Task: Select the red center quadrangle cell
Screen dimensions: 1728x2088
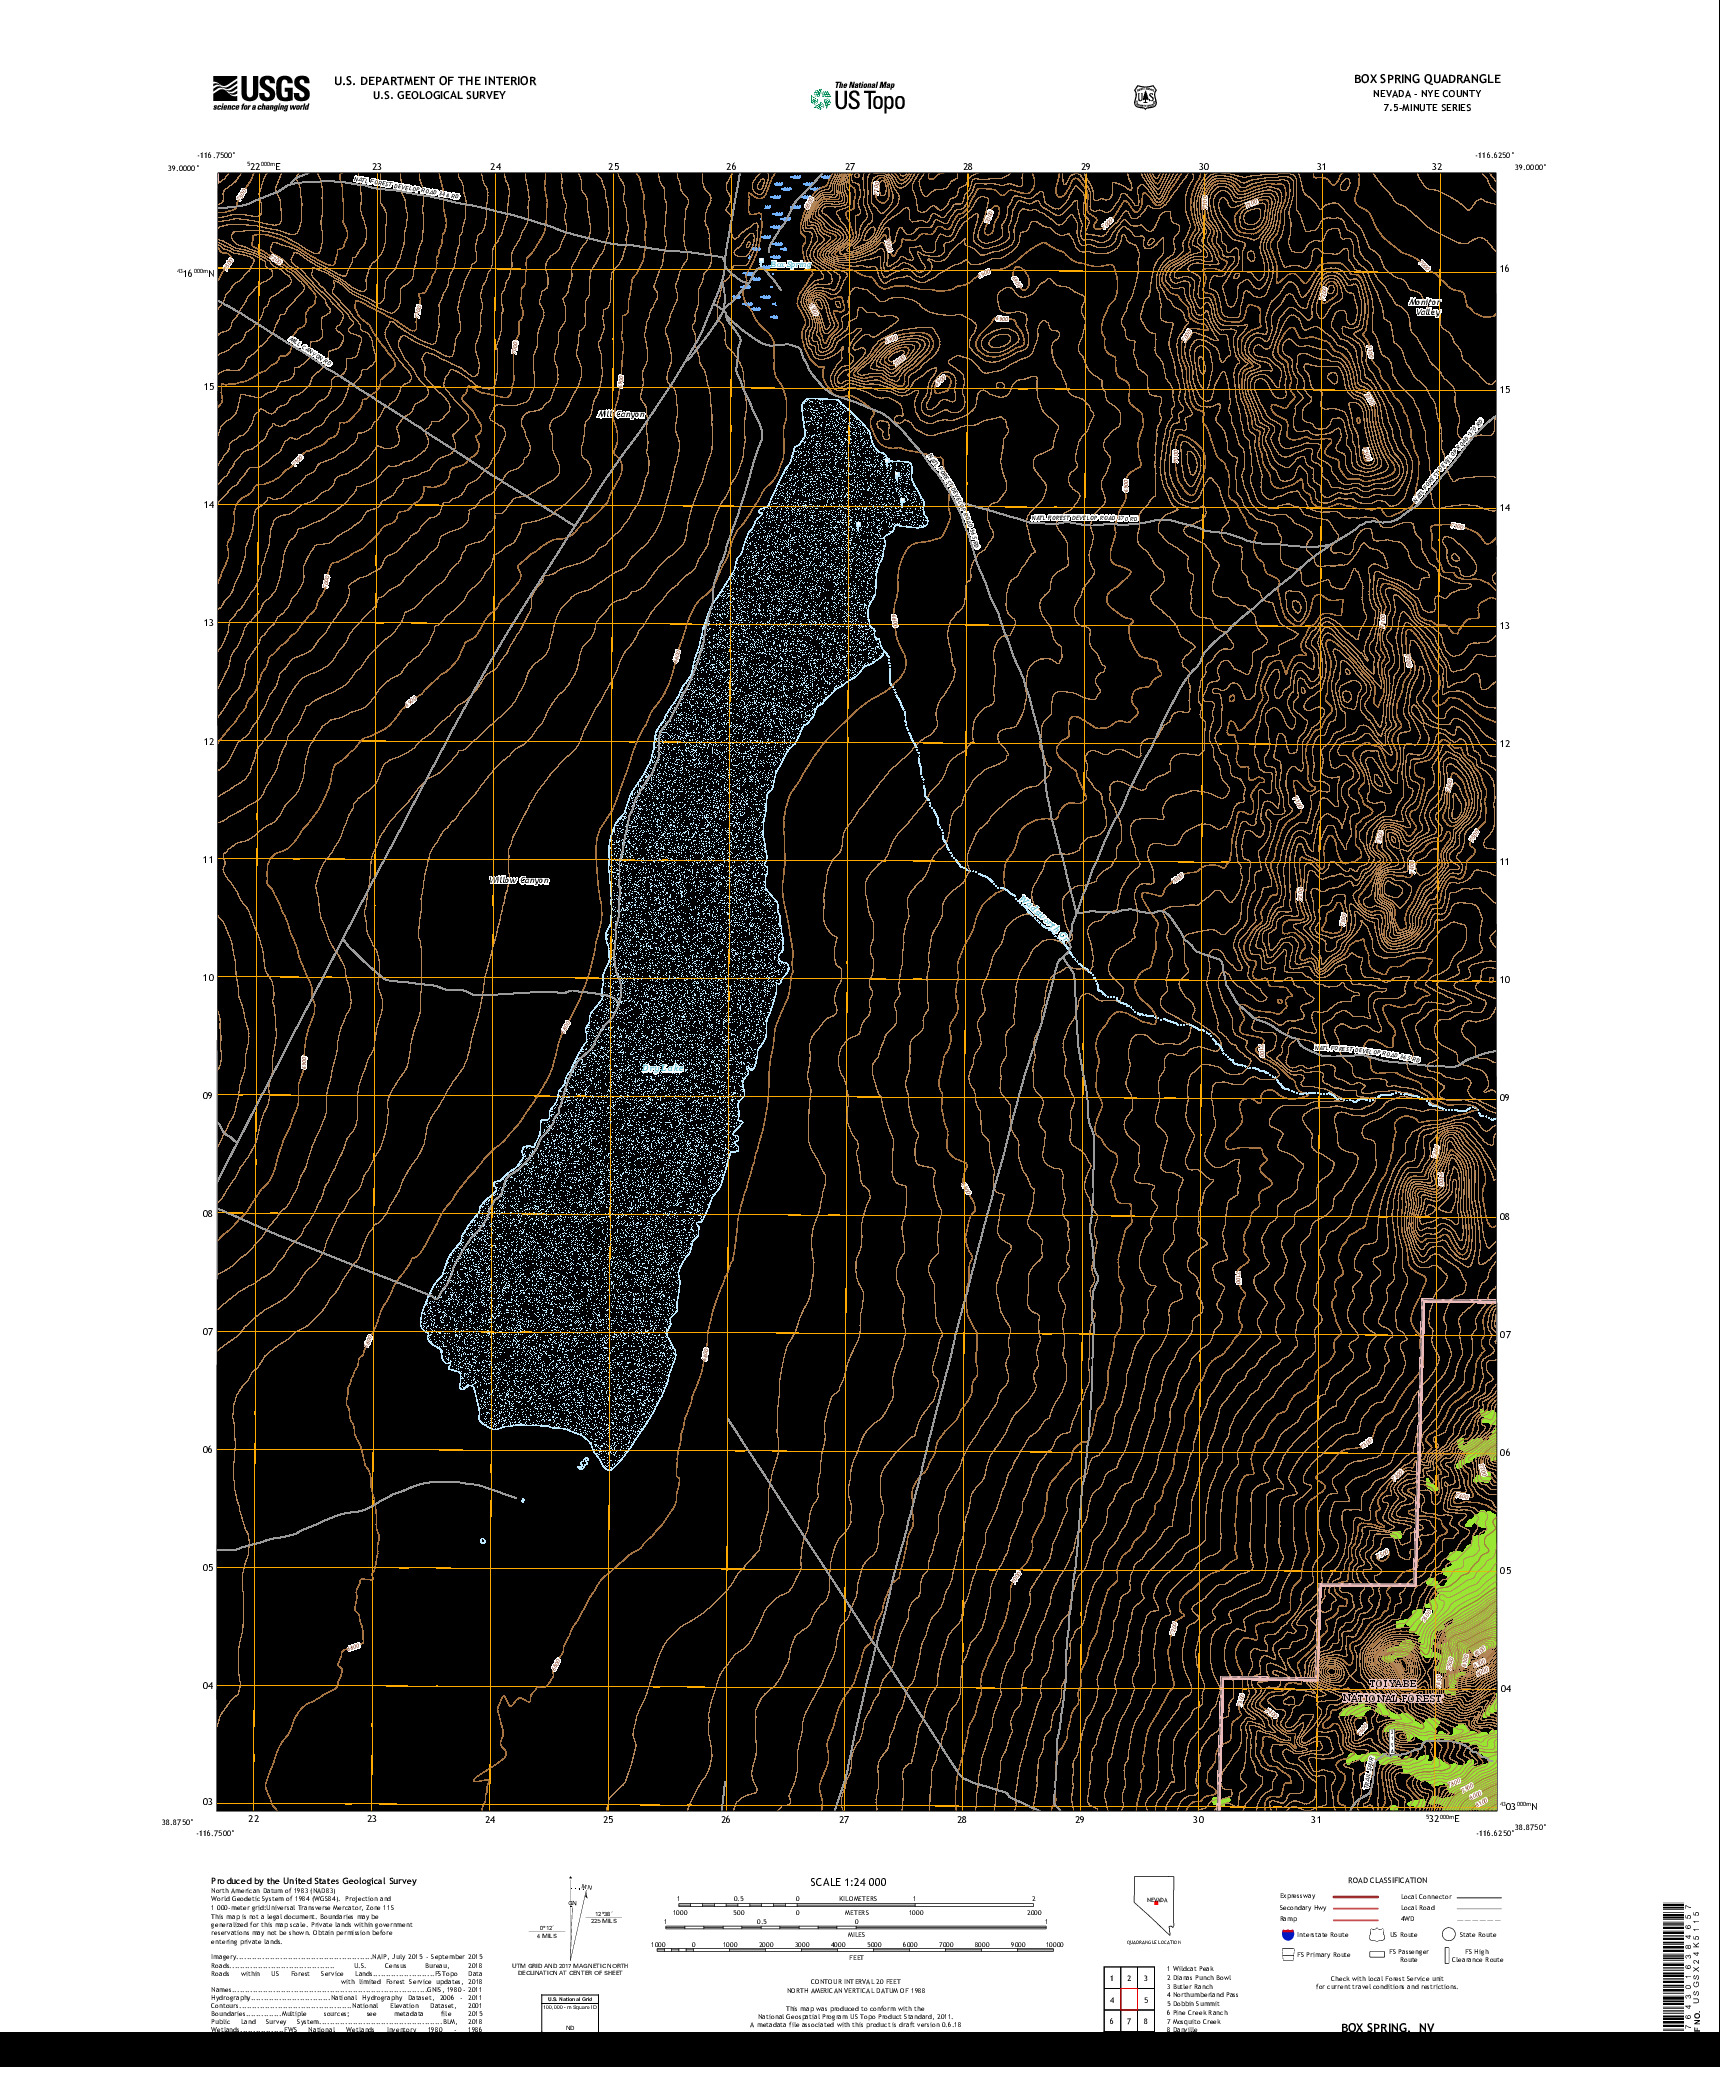Action: point(1129,2000)
